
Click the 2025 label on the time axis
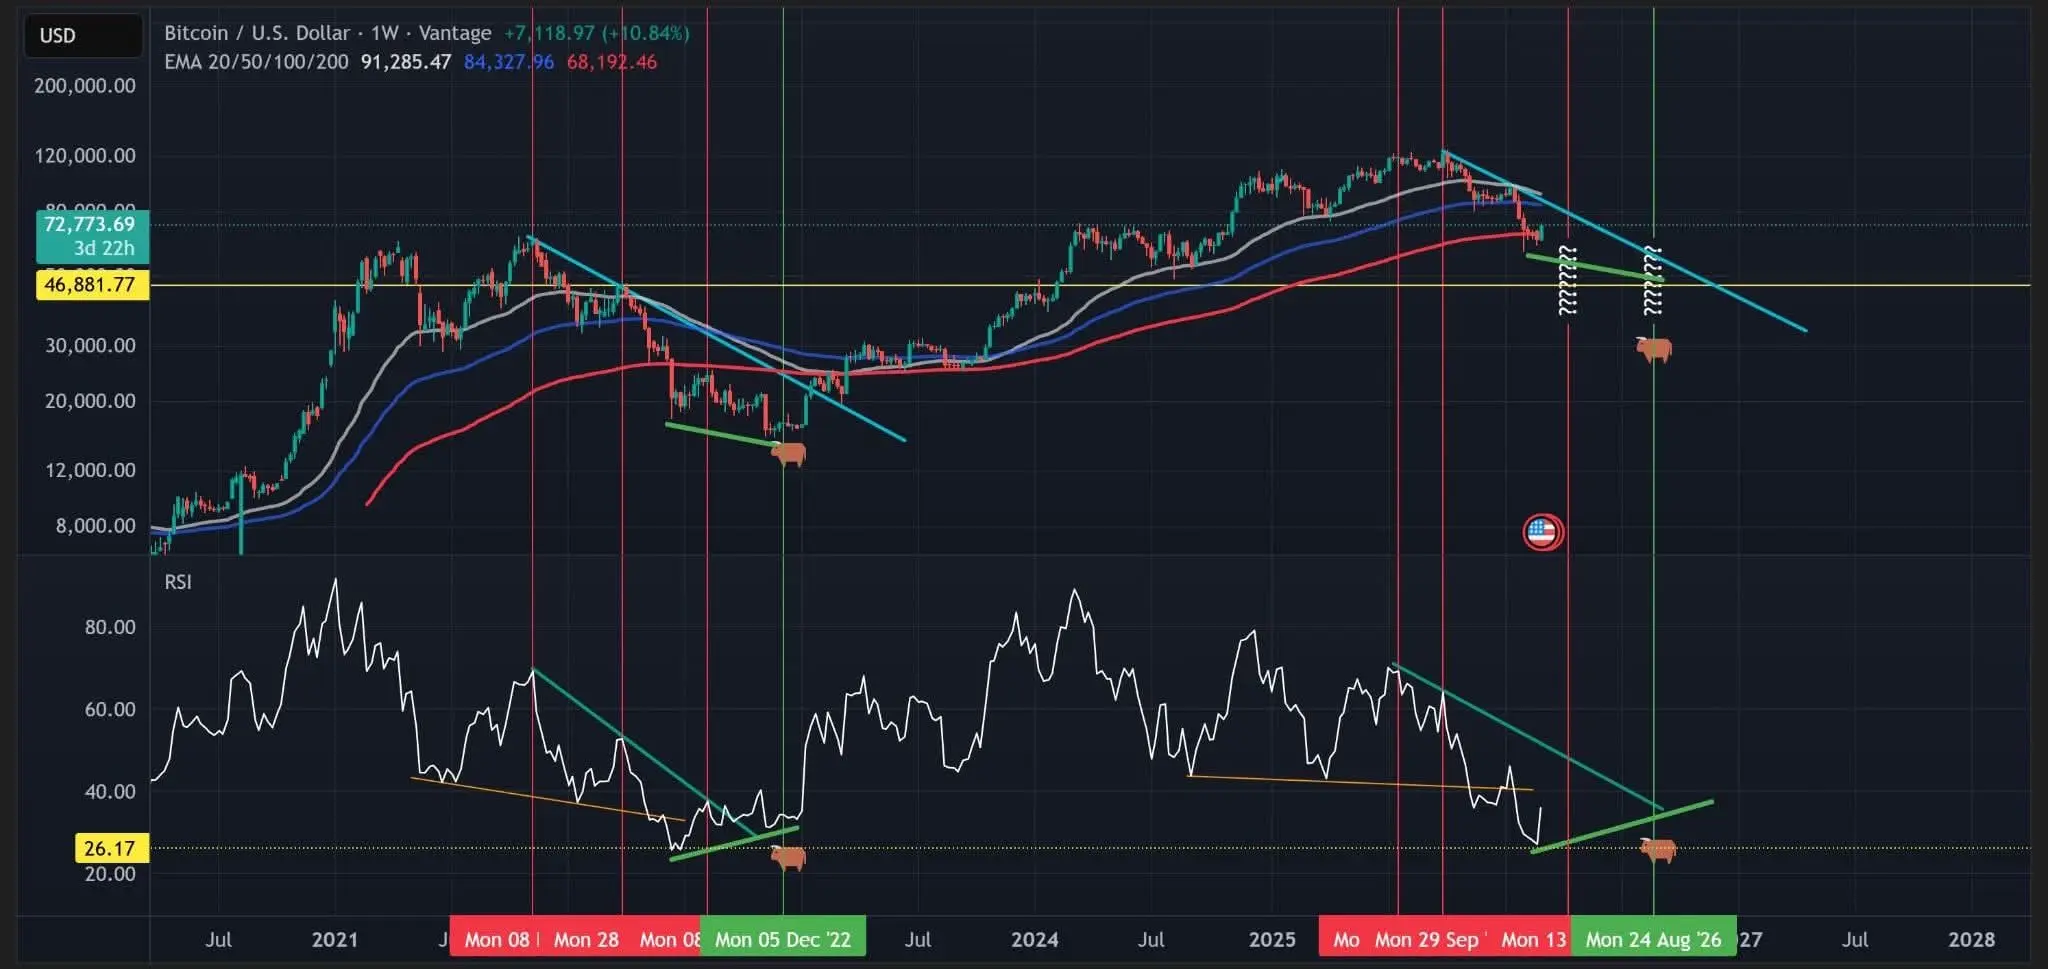[x=1272, y=940]
